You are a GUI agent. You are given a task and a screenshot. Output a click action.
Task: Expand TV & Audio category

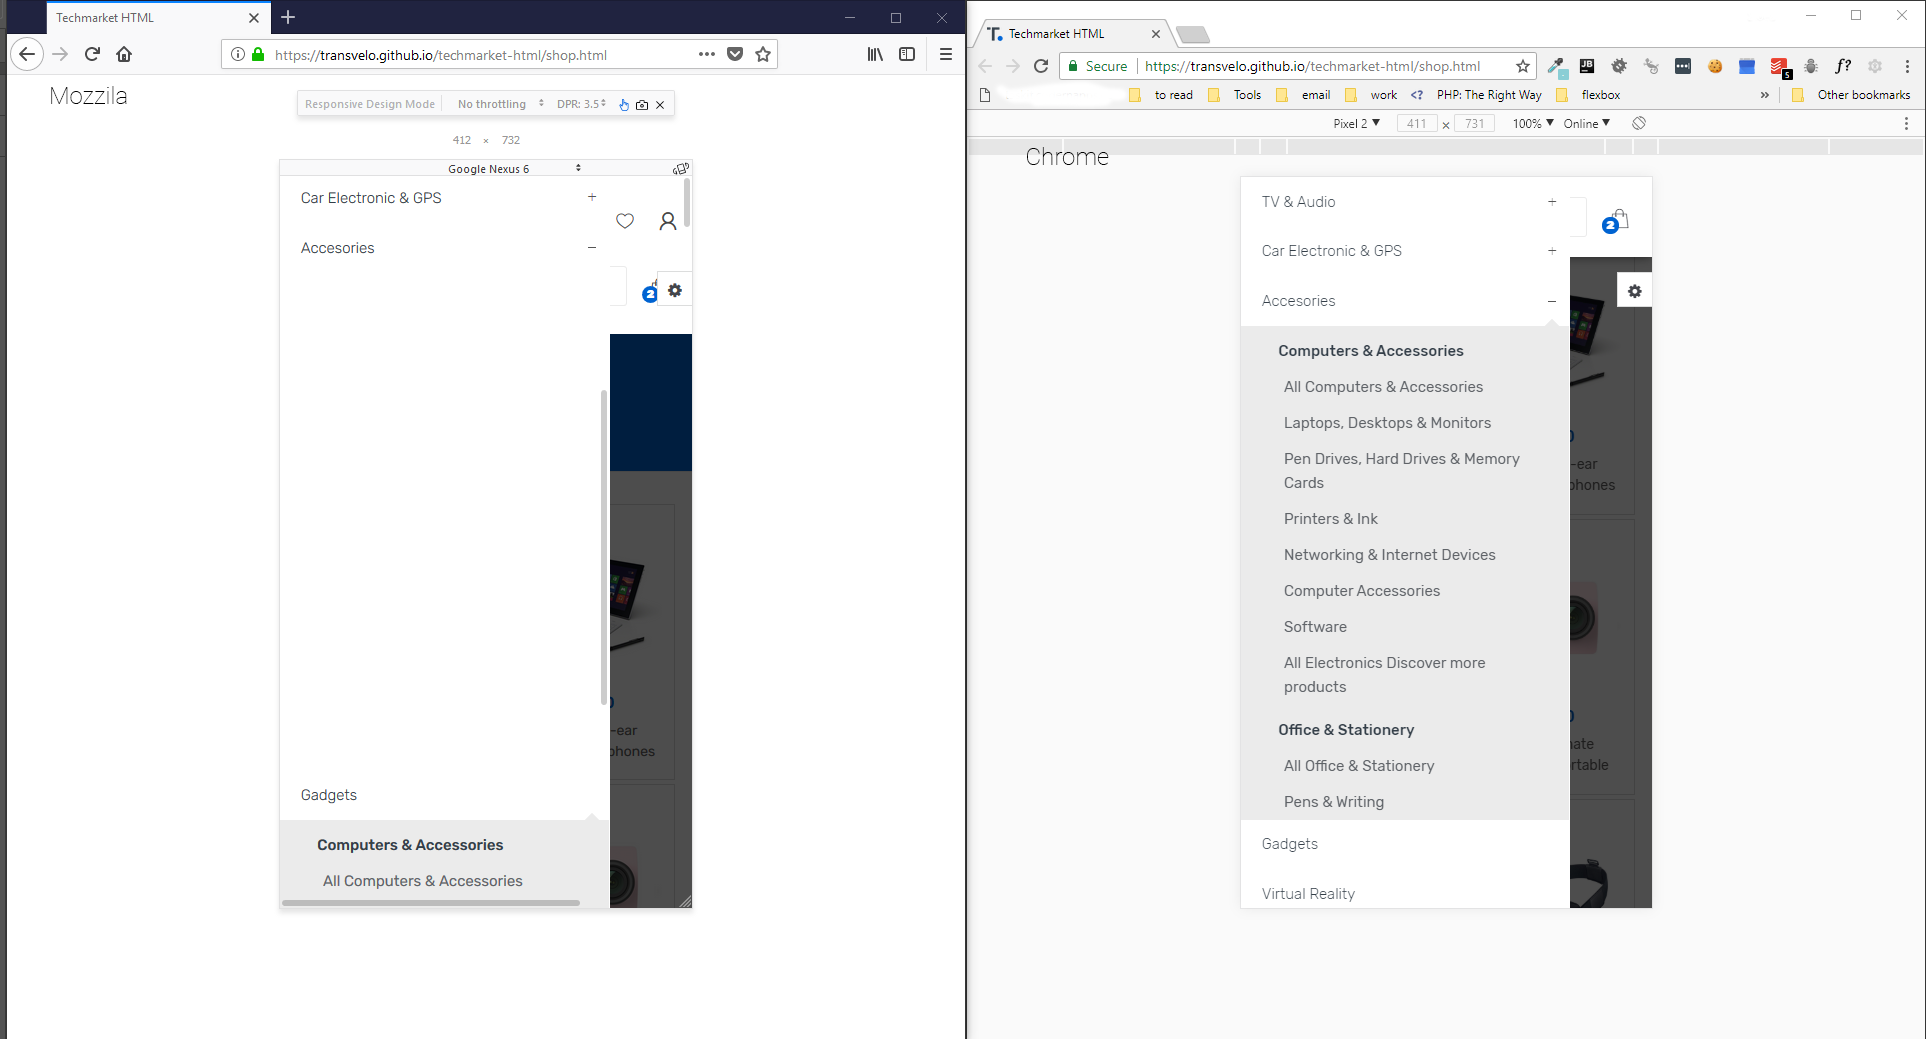click(x=1552, y=202)
